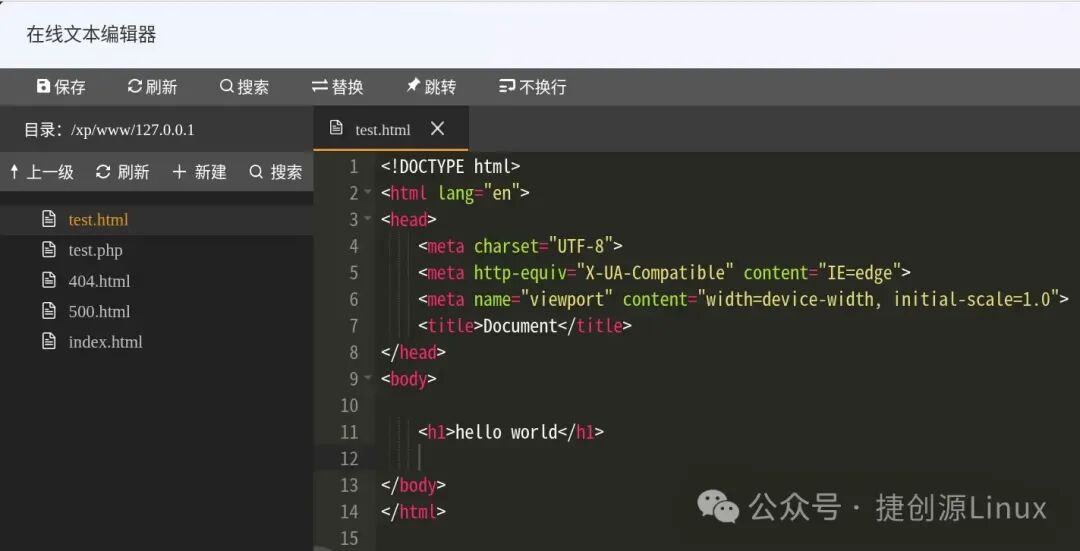The image size is (1080, 551).
Task: Click the "UTF-8" charset value
Action: click(x=580, y=246)
